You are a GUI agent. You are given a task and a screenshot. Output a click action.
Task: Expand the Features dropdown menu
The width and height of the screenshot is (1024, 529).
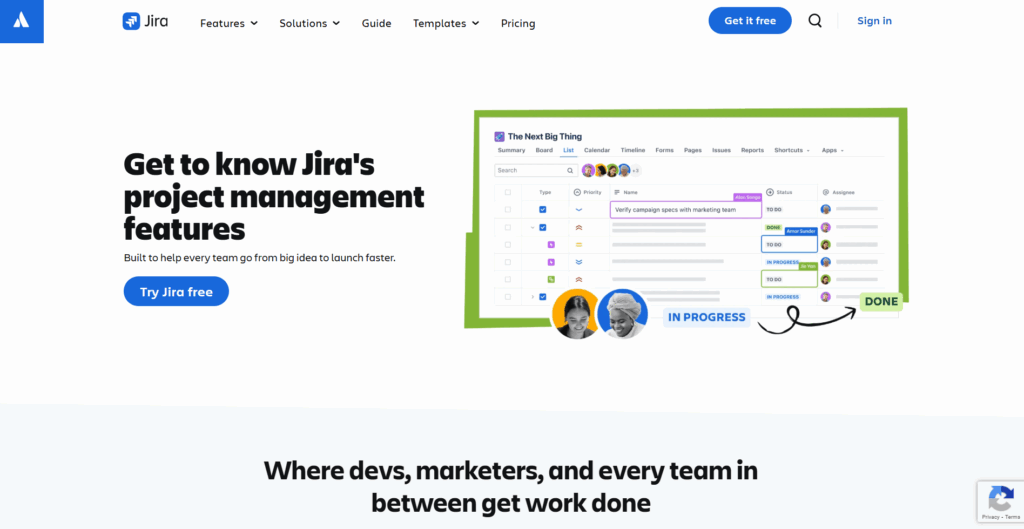pos(229,23)
